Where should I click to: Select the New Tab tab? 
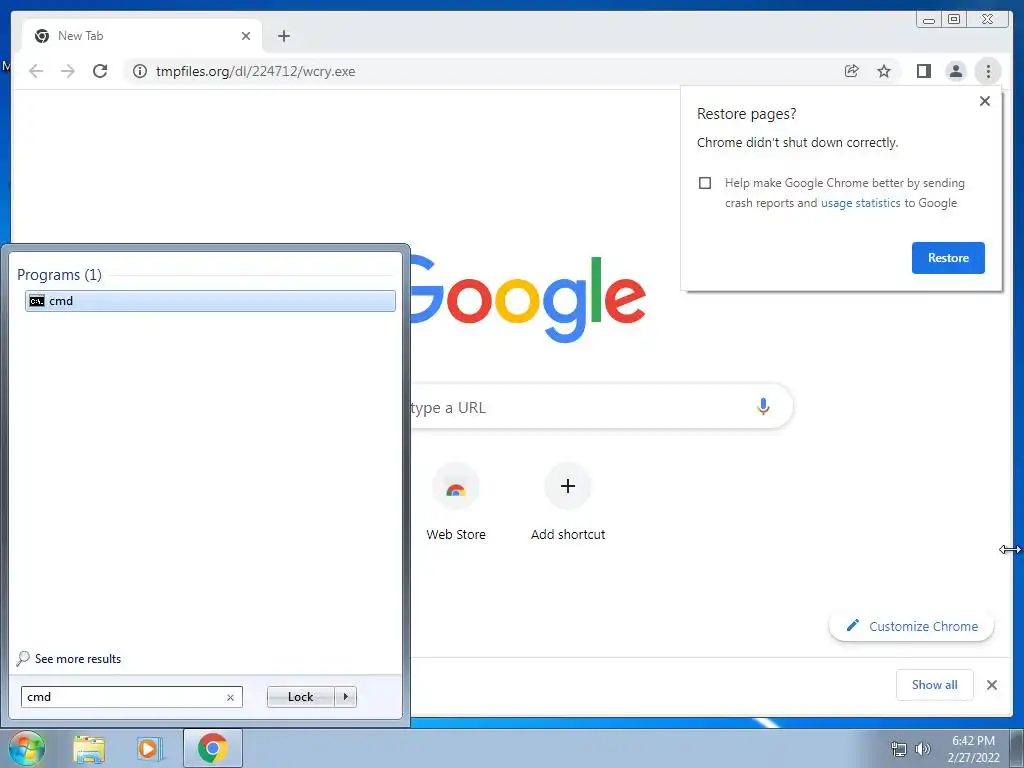point(142,36)
